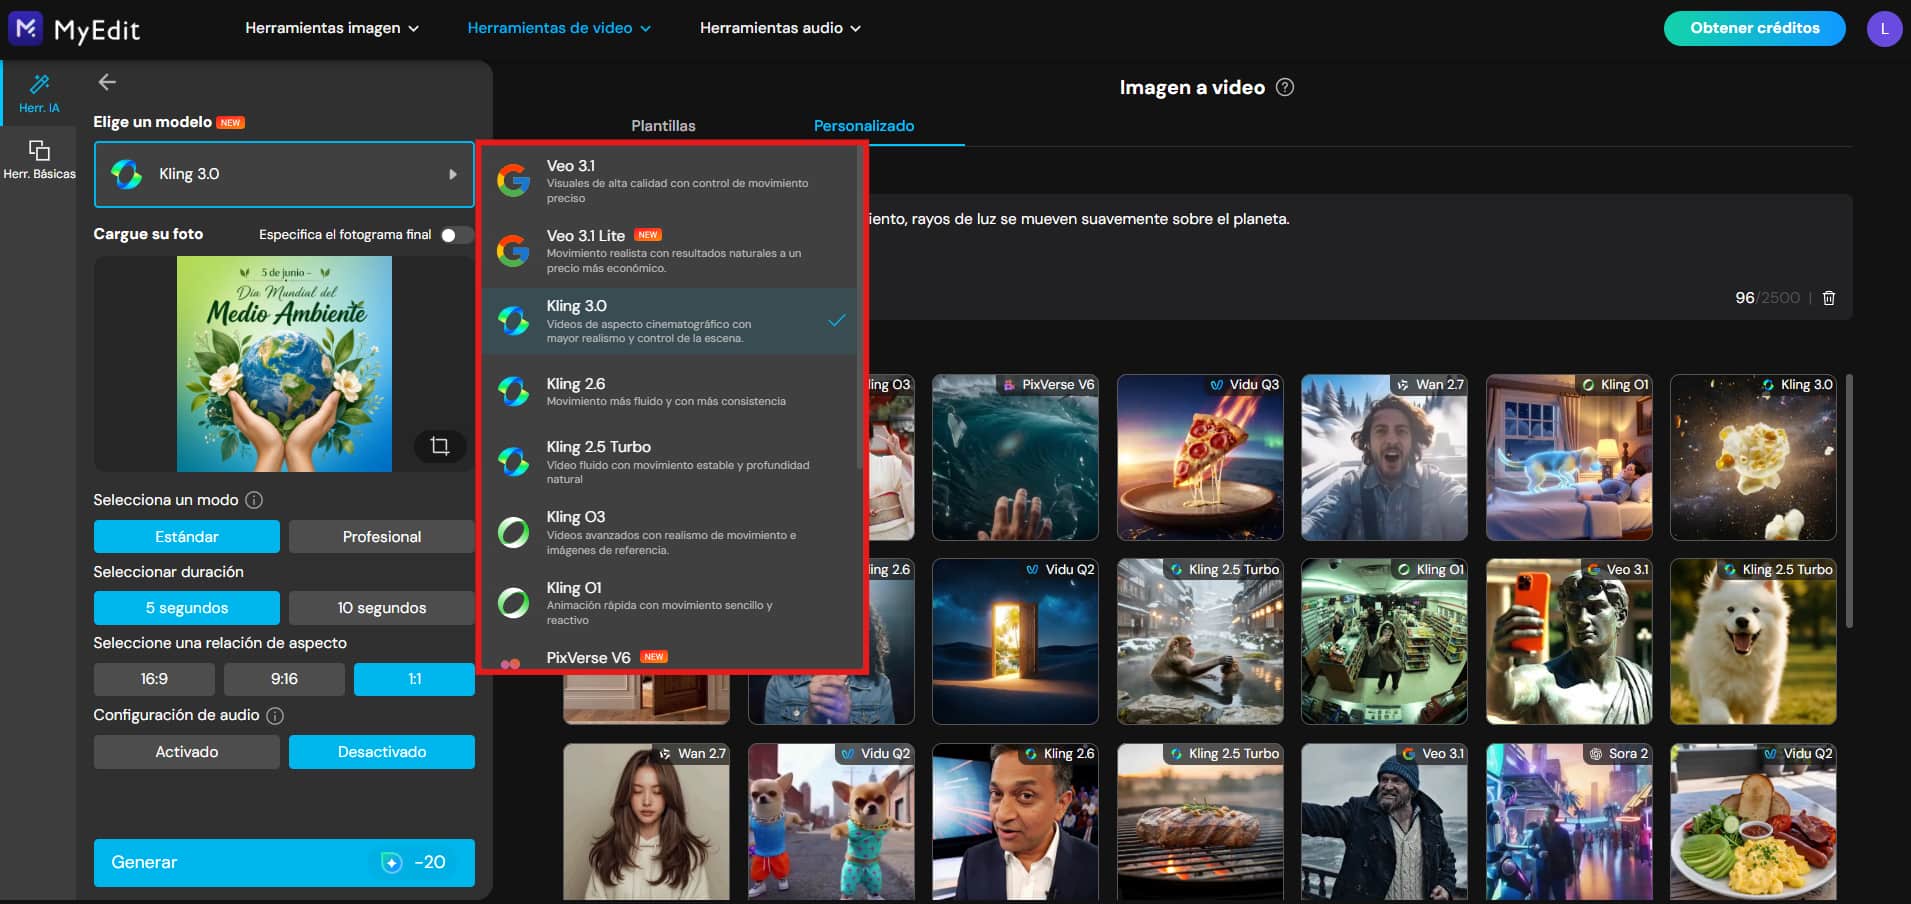1911x904 pixels.
Task: Set aspect ratio to 1:1
Action: [x=414, y=679]
